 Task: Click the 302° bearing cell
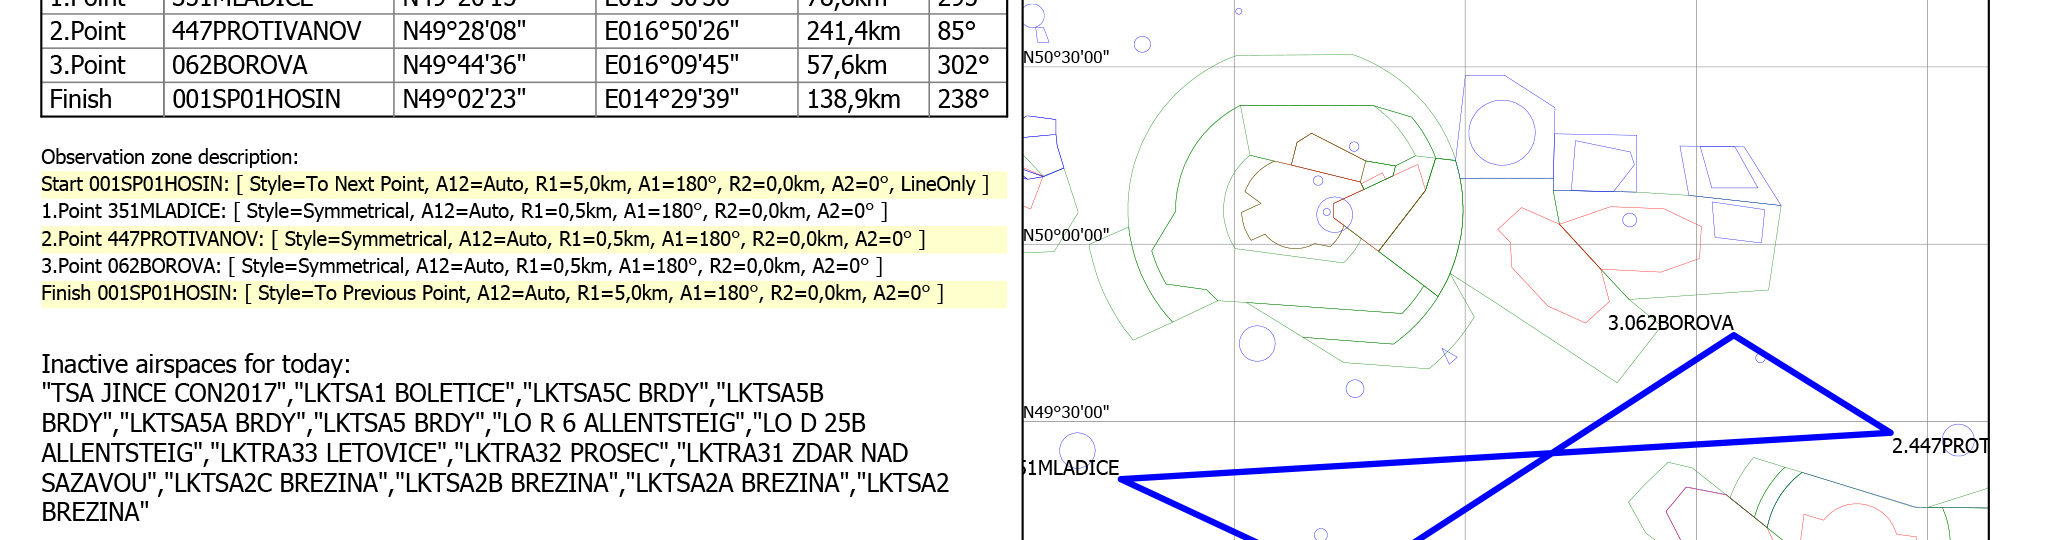962,66
